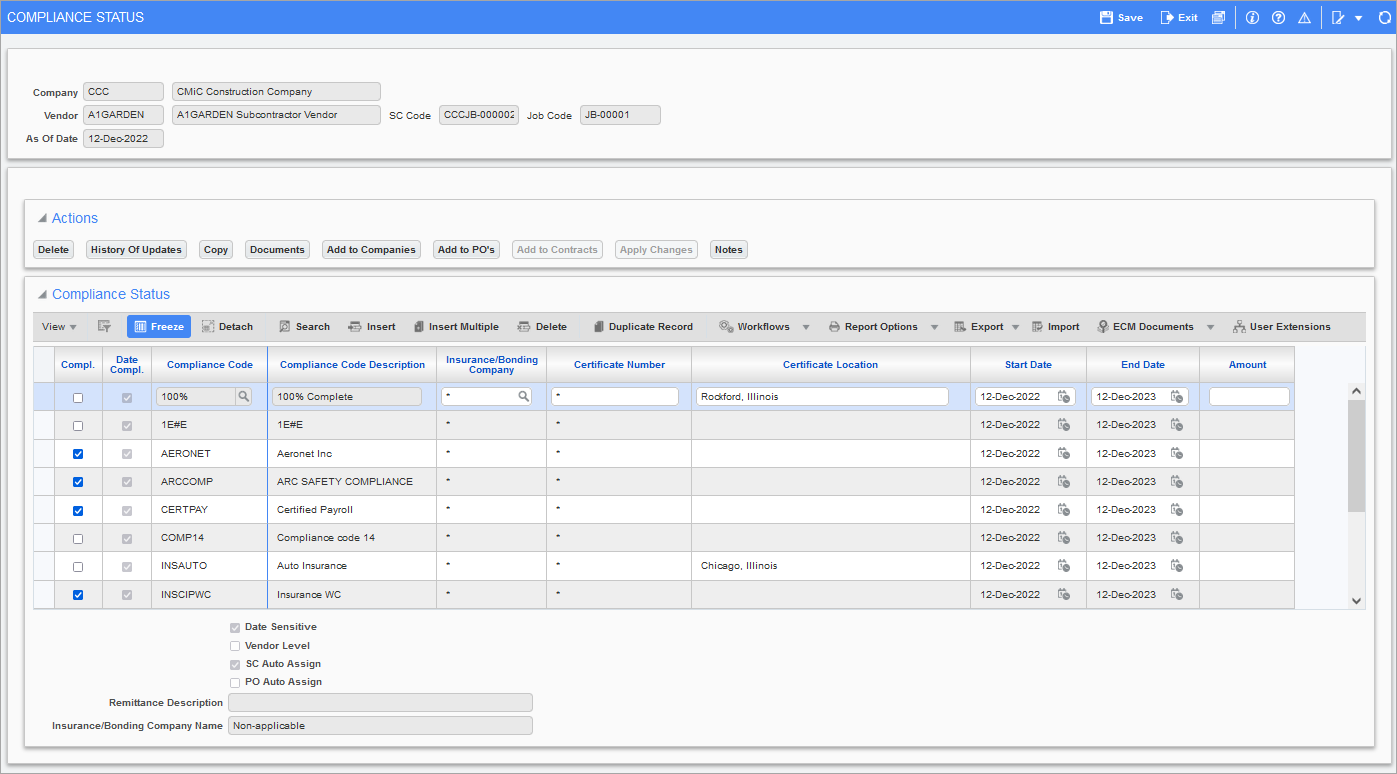
Task: Click the Export toolbar item
Action: (979, 326)
